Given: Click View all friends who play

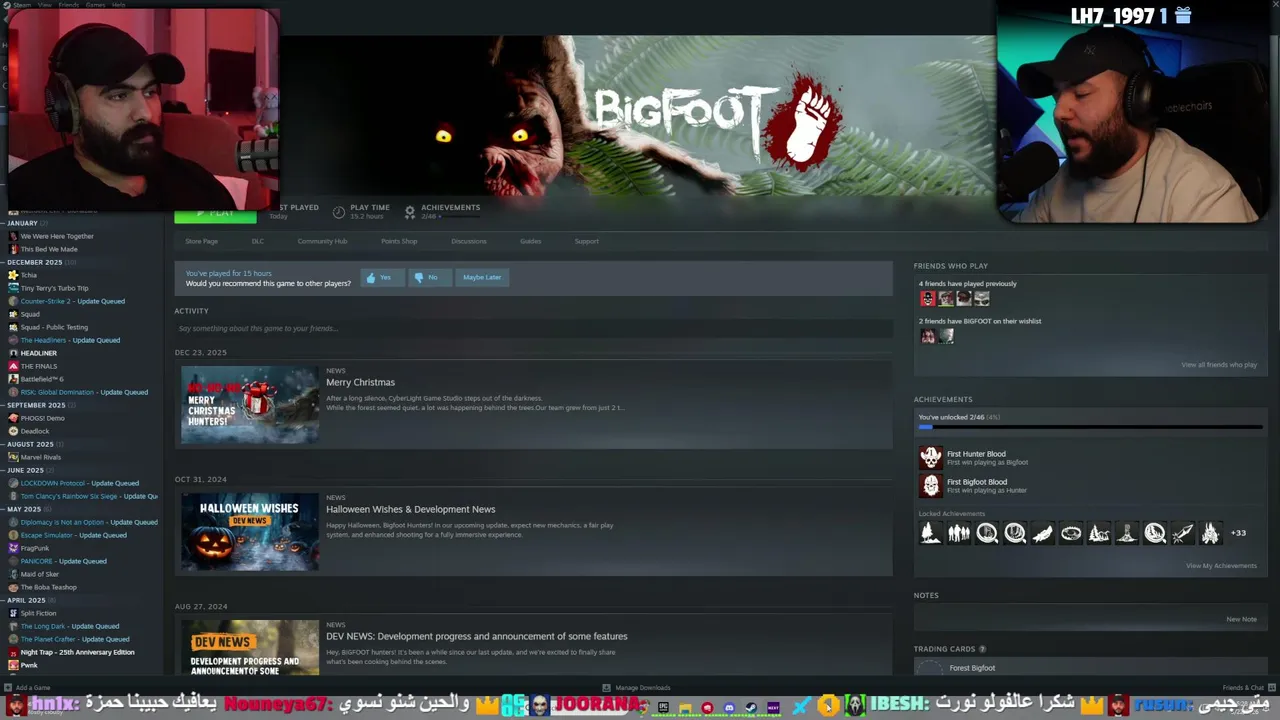Looking at the screenshot, I should [x=1219, y=365].
